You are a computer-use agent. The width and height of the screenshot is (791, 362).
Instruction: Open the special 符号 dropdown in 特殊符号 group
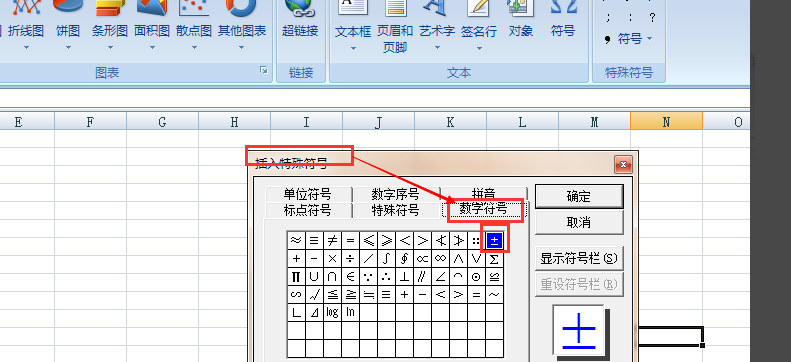click(x=629, y=39)
